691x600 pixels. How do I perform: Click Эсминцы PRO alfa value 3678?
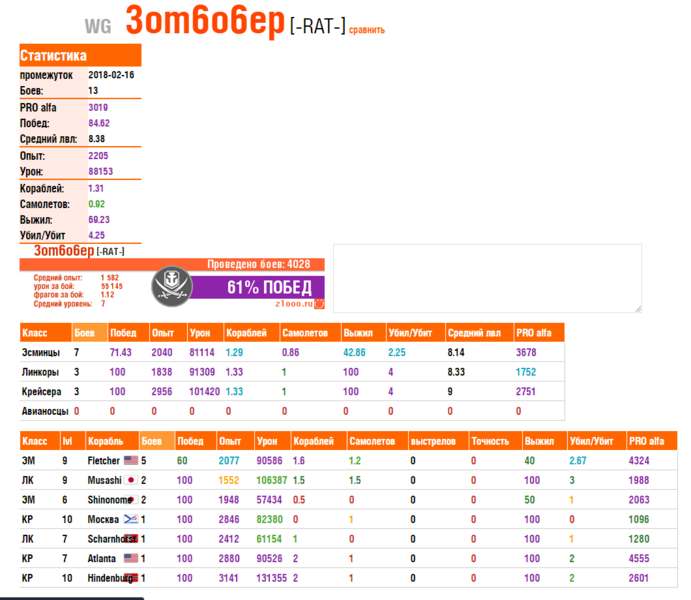pos(526,352)
